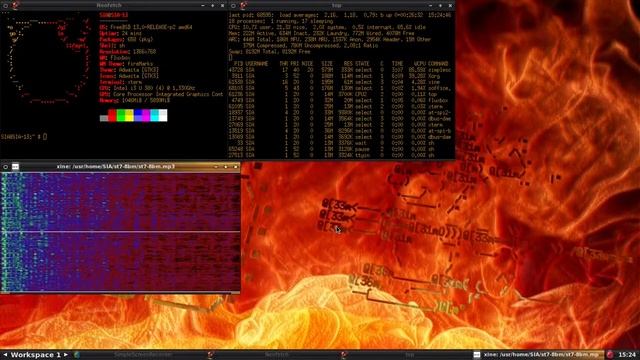Click the Neofetch window title bar
Image resolution: width=640 pixels, height=360 pixels.
click(x=109, y=5)
